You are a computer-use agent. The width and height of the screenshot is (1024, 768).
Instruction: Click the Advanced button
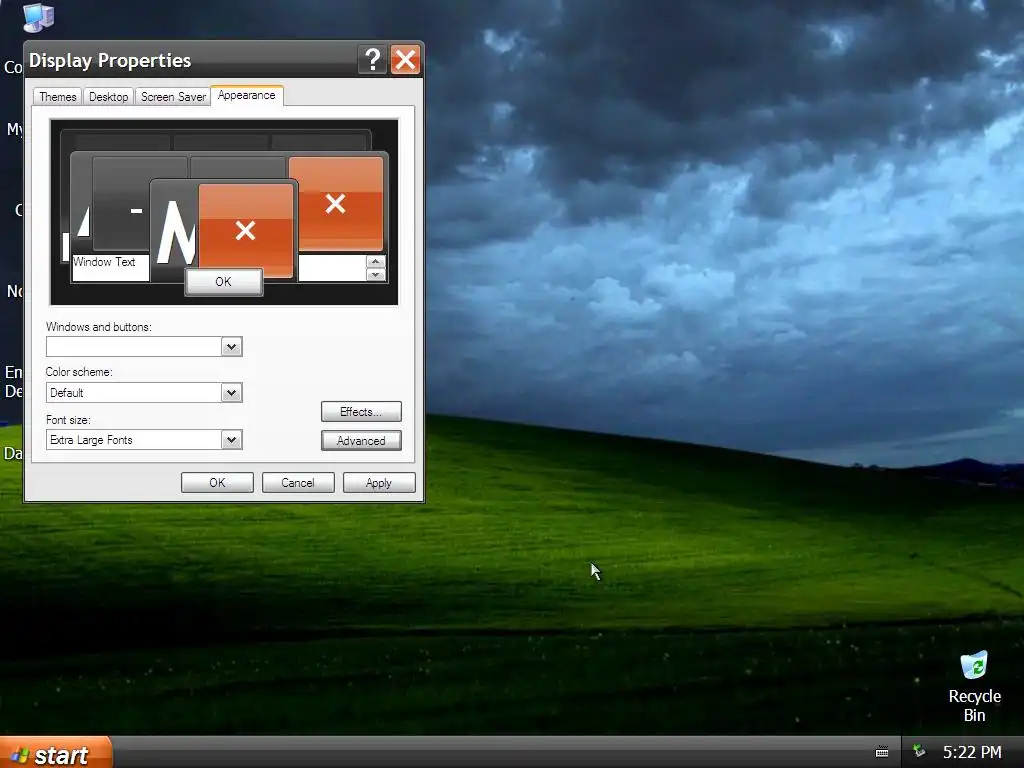click(361, 441)
